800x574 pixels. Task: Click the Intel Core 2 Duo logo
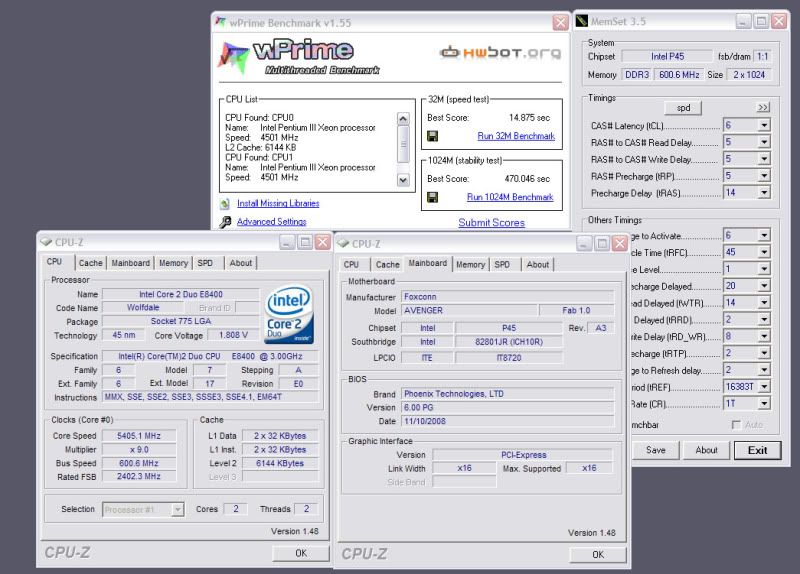pos(289,314)
